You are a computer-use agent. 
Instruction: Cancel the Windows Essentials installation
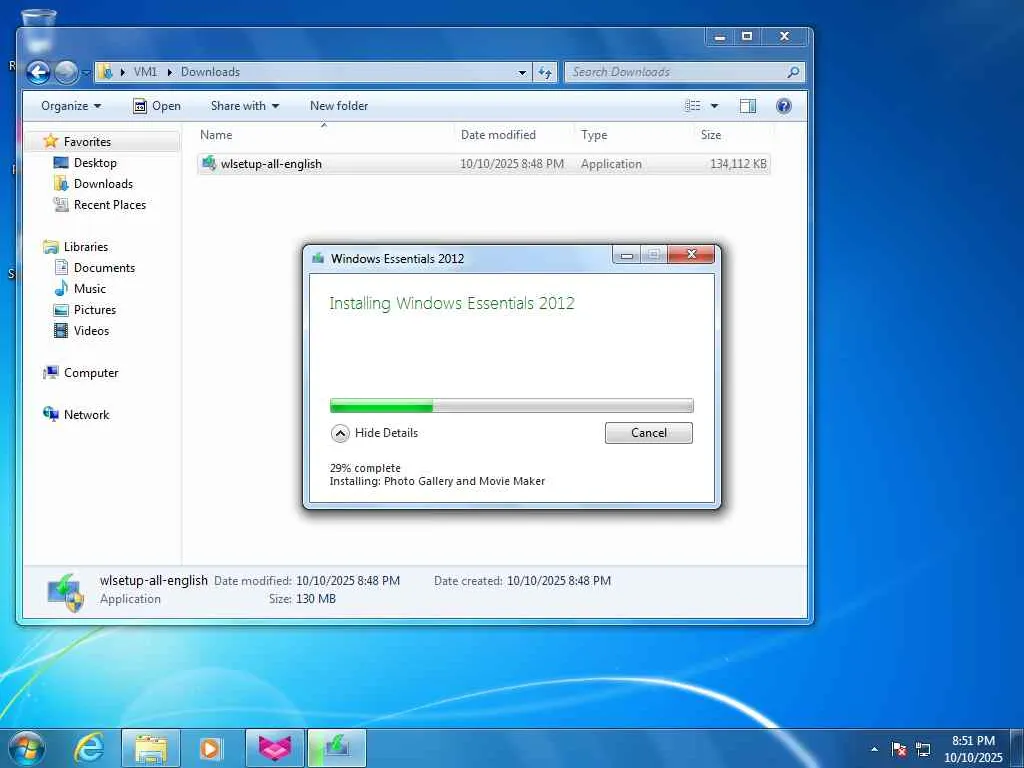coord(648,432)
